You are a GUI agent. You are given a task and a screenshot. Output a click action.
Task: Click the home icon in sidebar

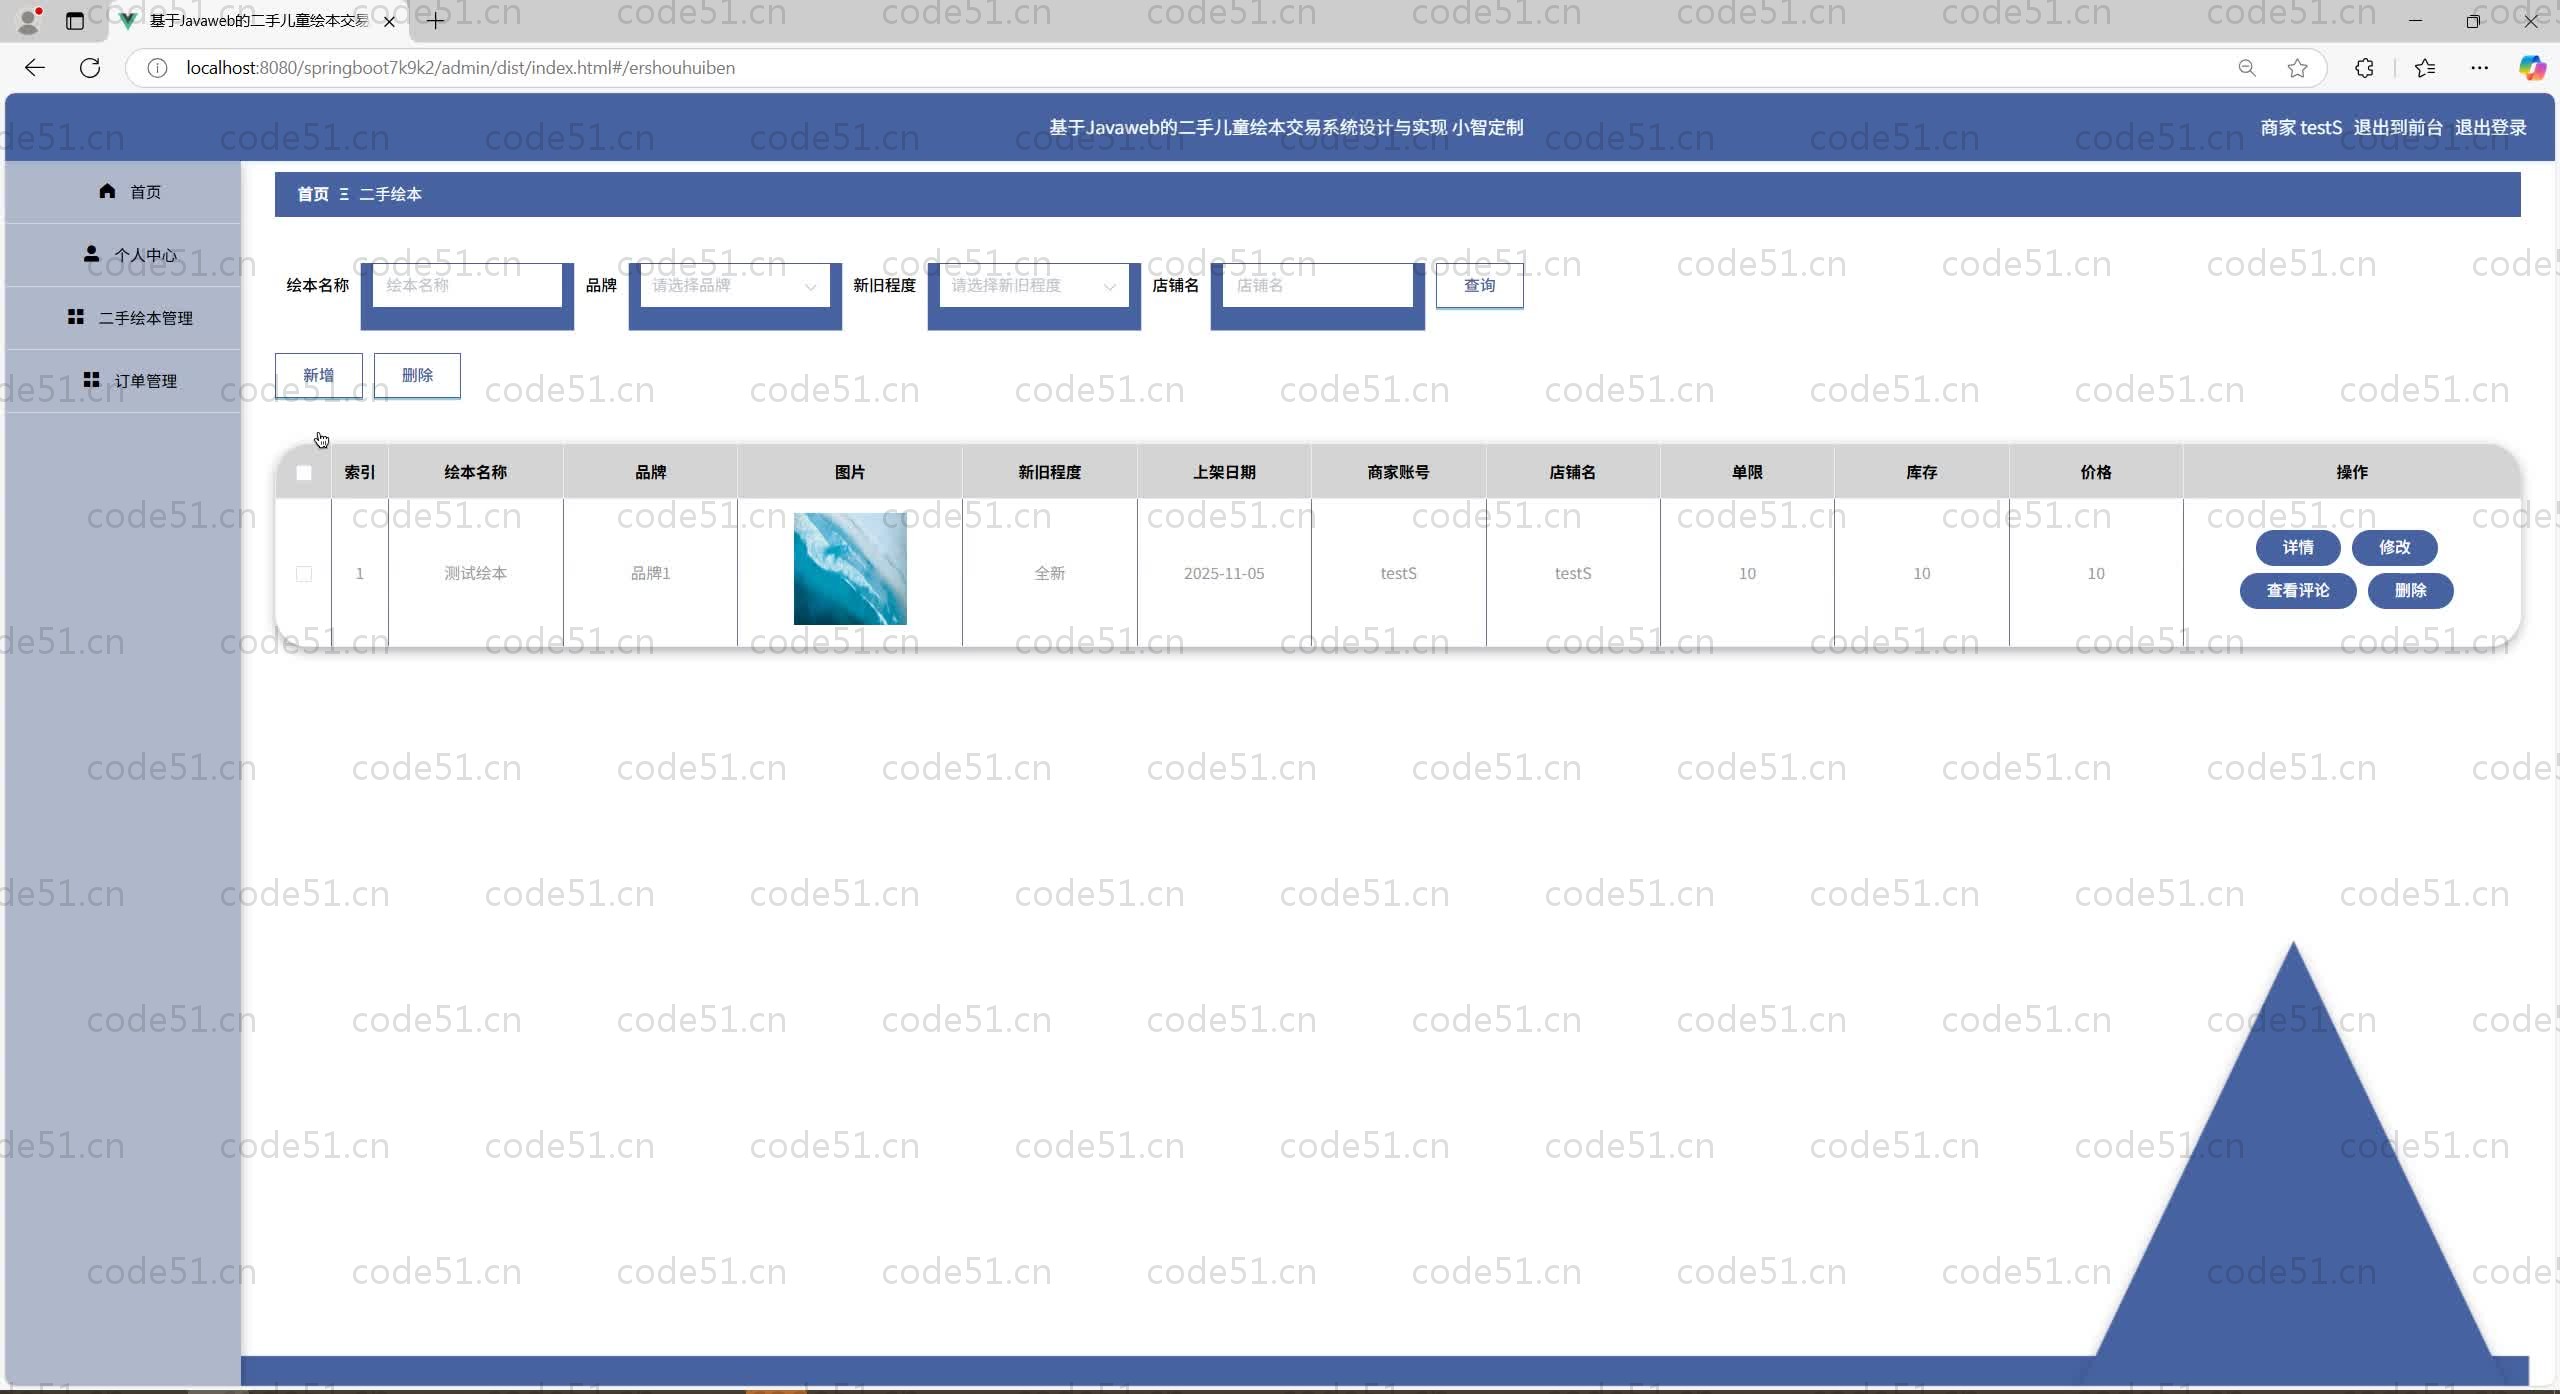107,191
